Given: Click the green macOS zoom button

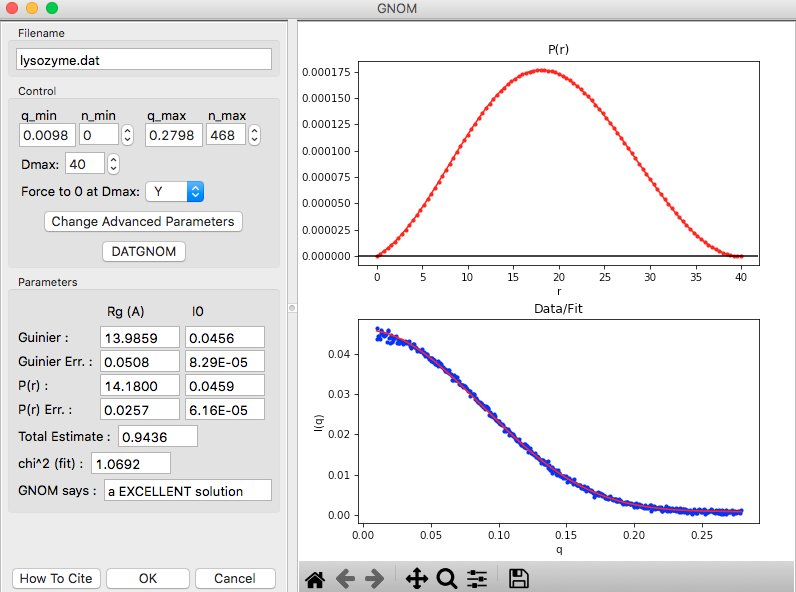Looking at the screenshot, I should [x=52, y=8].
